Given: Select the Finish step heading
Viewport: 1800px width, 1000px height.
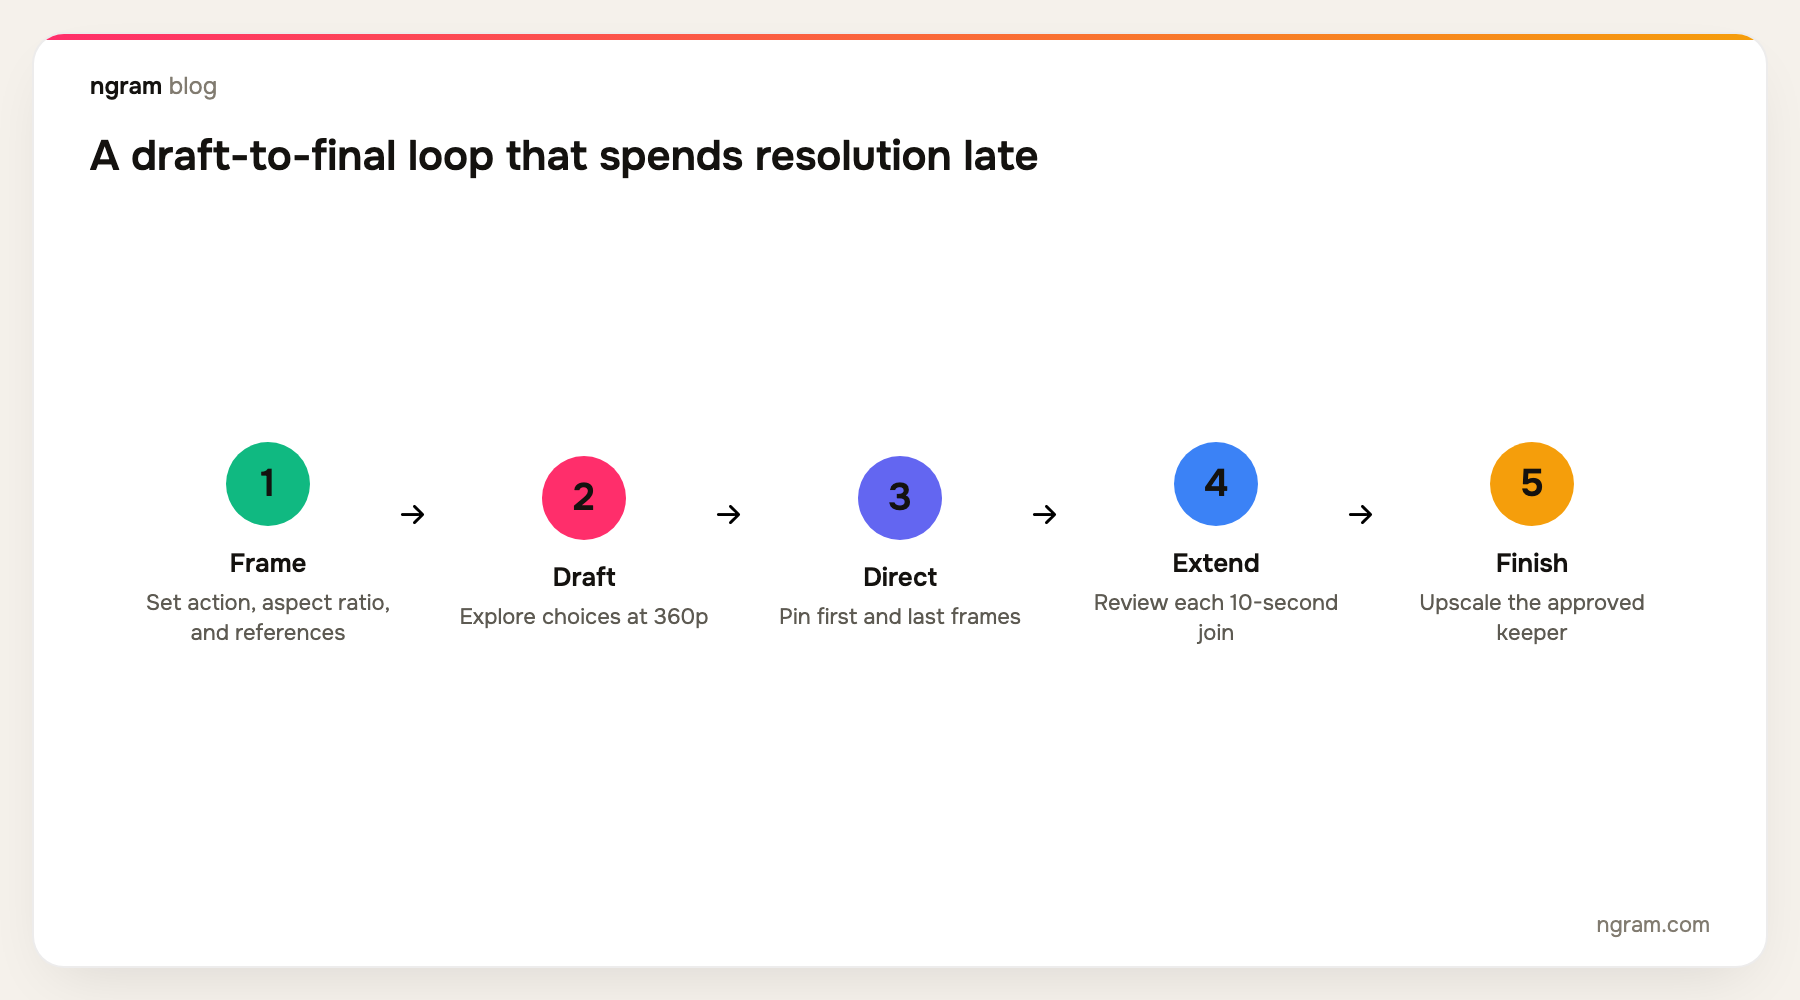Looking at the screenshot, I should (x=1532, y=563).
